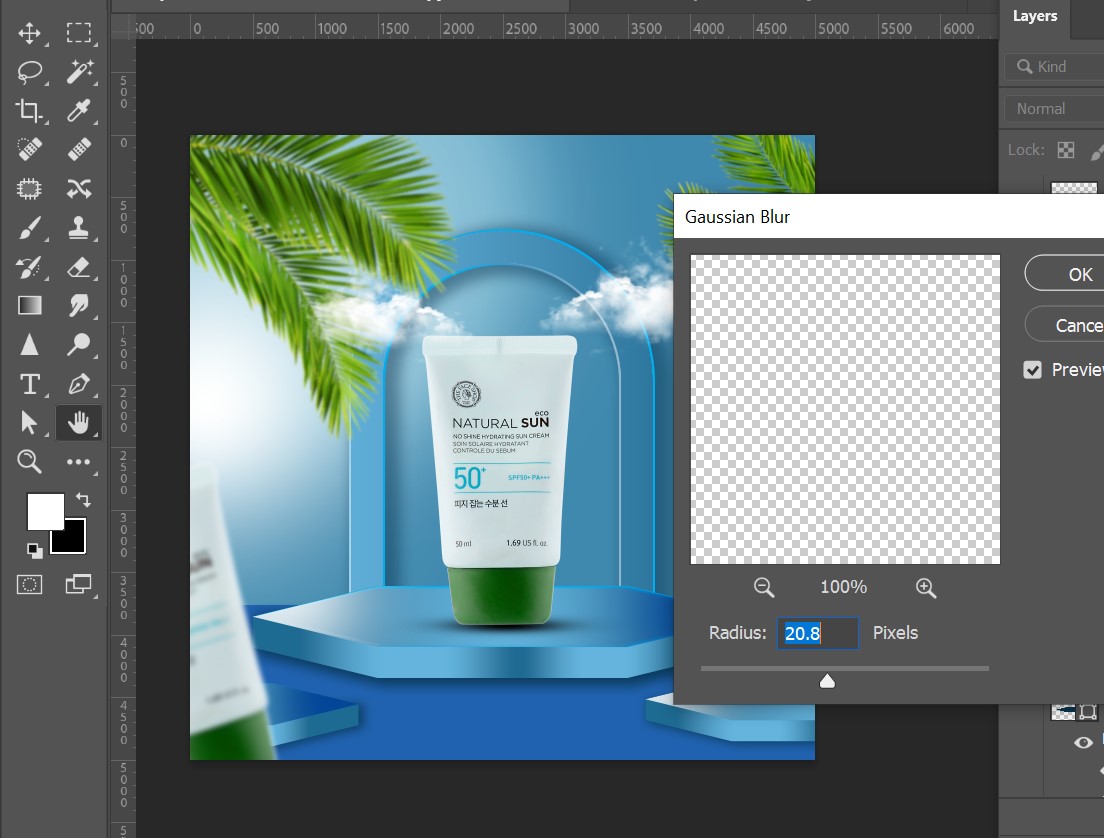Image resolution: width=1104 pixels, height=838 pixels.
Task: Select the Hand tool
Action: [x=79, y=423]
